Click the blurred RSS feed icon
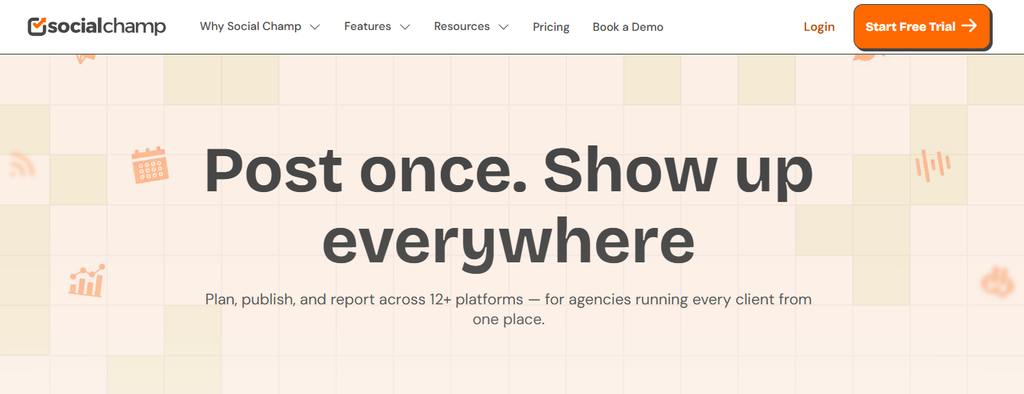This screenshot has height=394, width=1024. click(x=22, y=165)
